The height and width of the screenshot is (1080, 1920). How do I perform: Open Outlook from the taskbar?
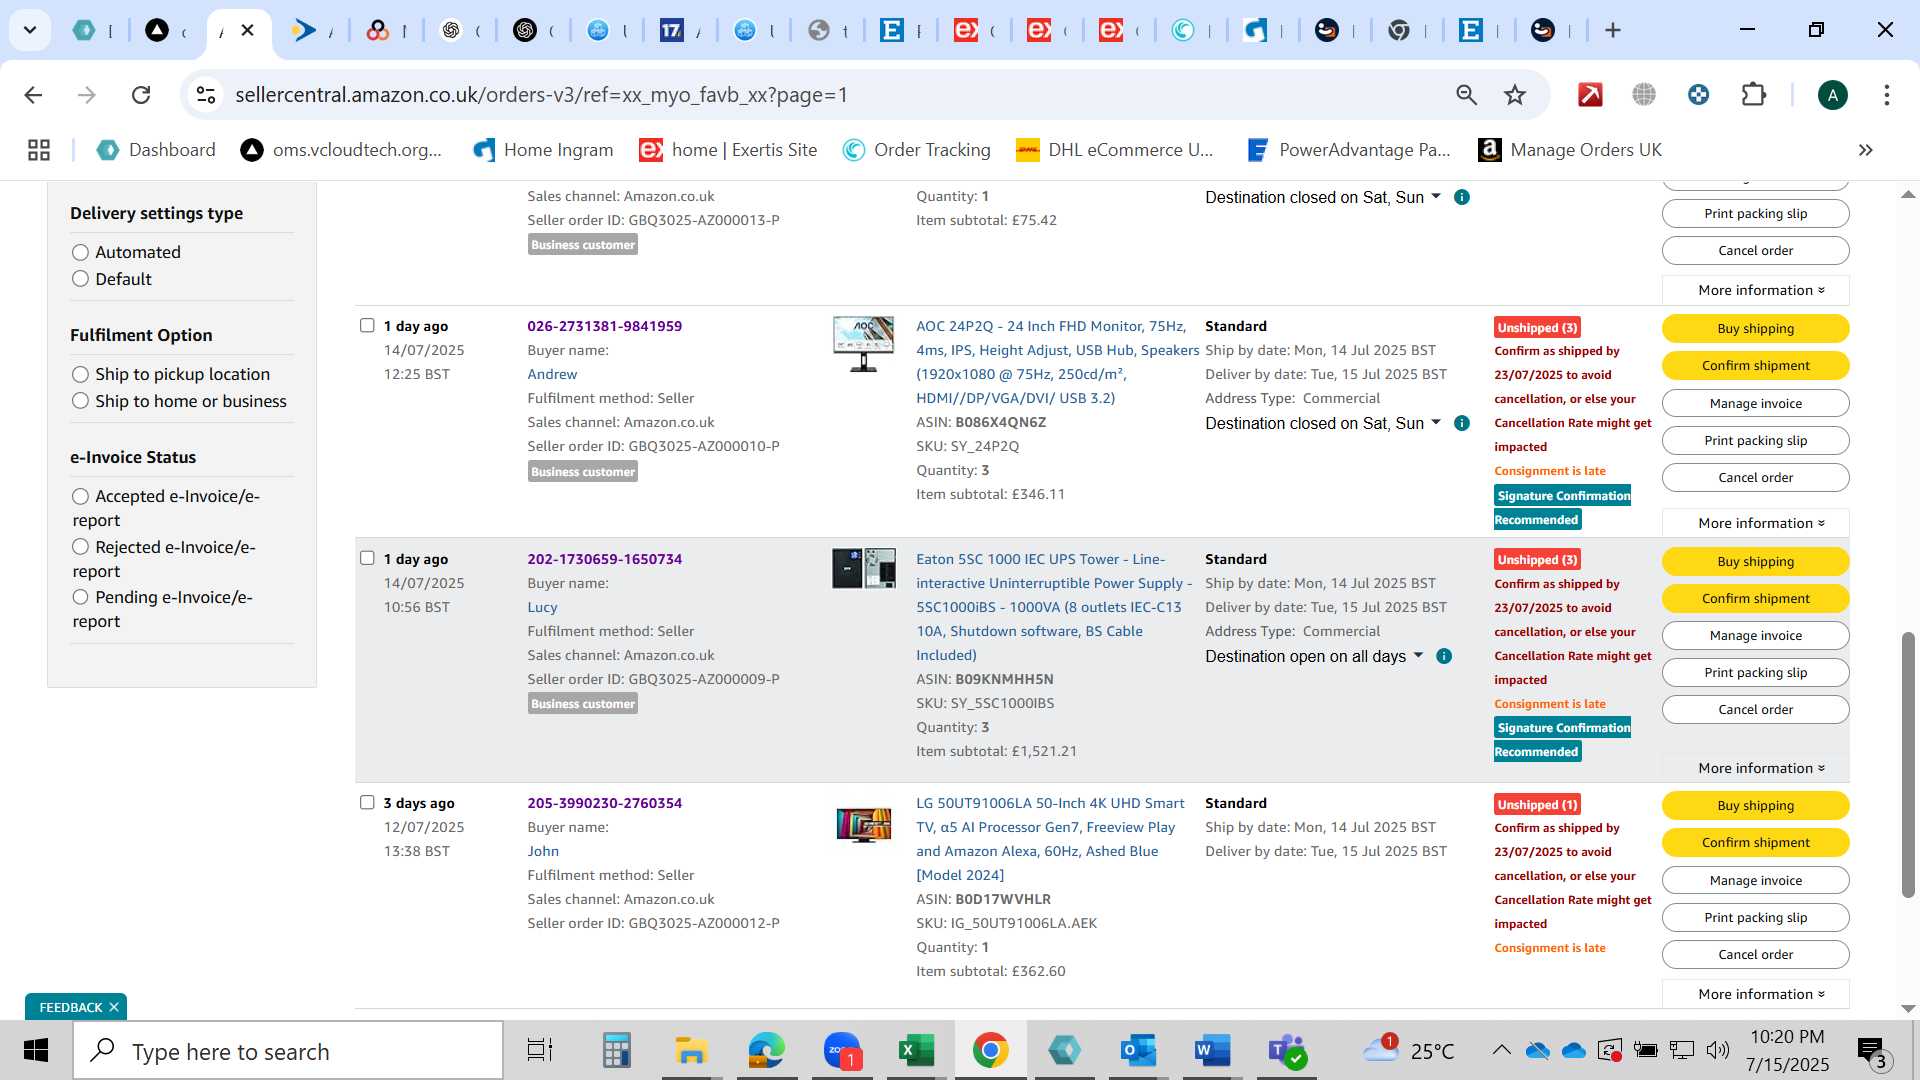1137,1051
